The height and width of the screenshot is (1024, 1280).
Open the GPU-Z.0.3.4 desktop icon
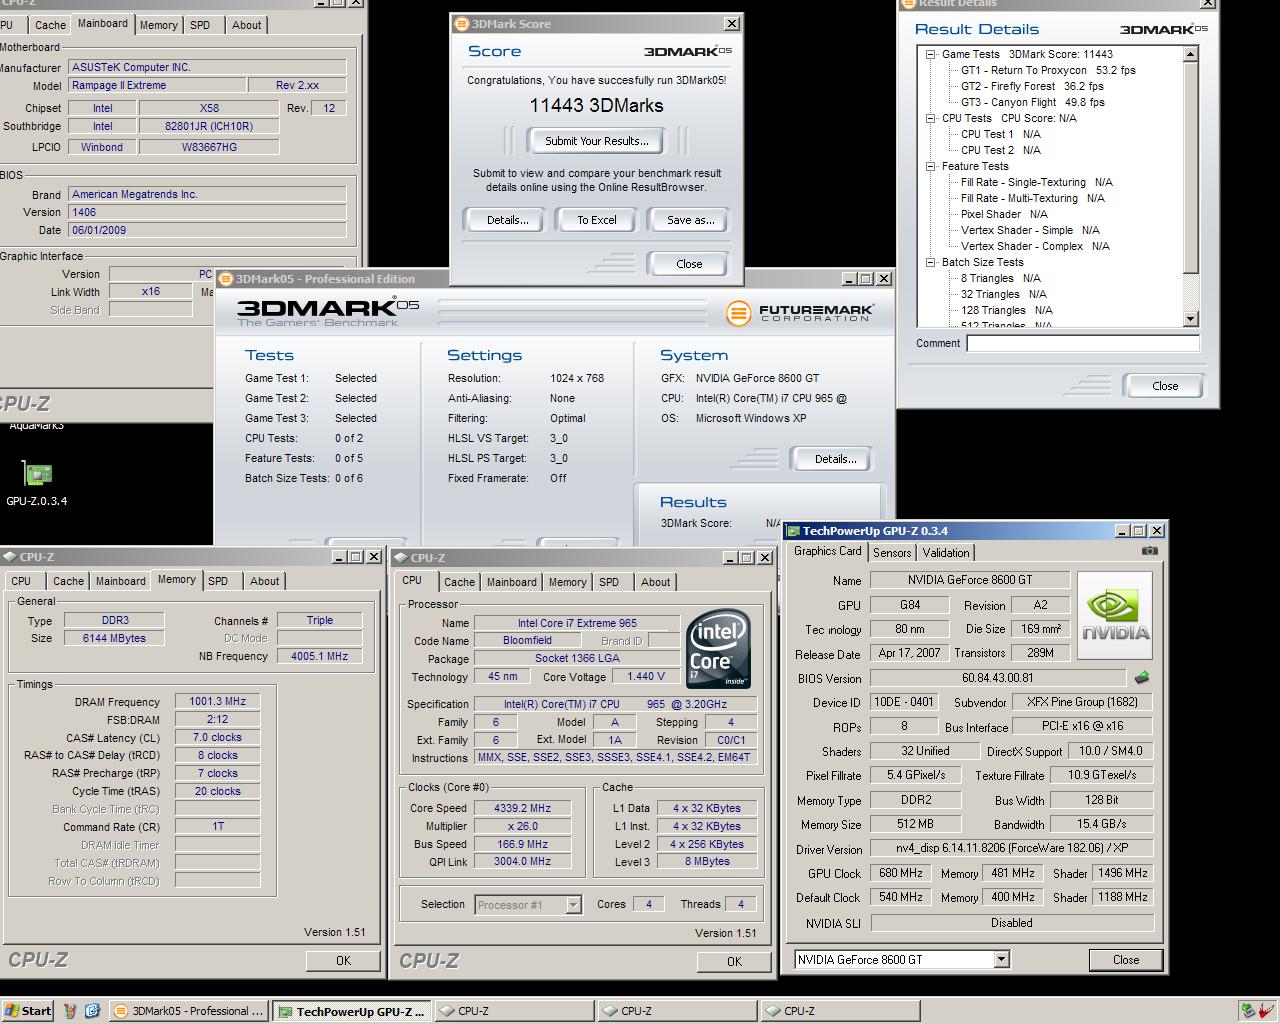pyautogui.click(x=37, y=481)
